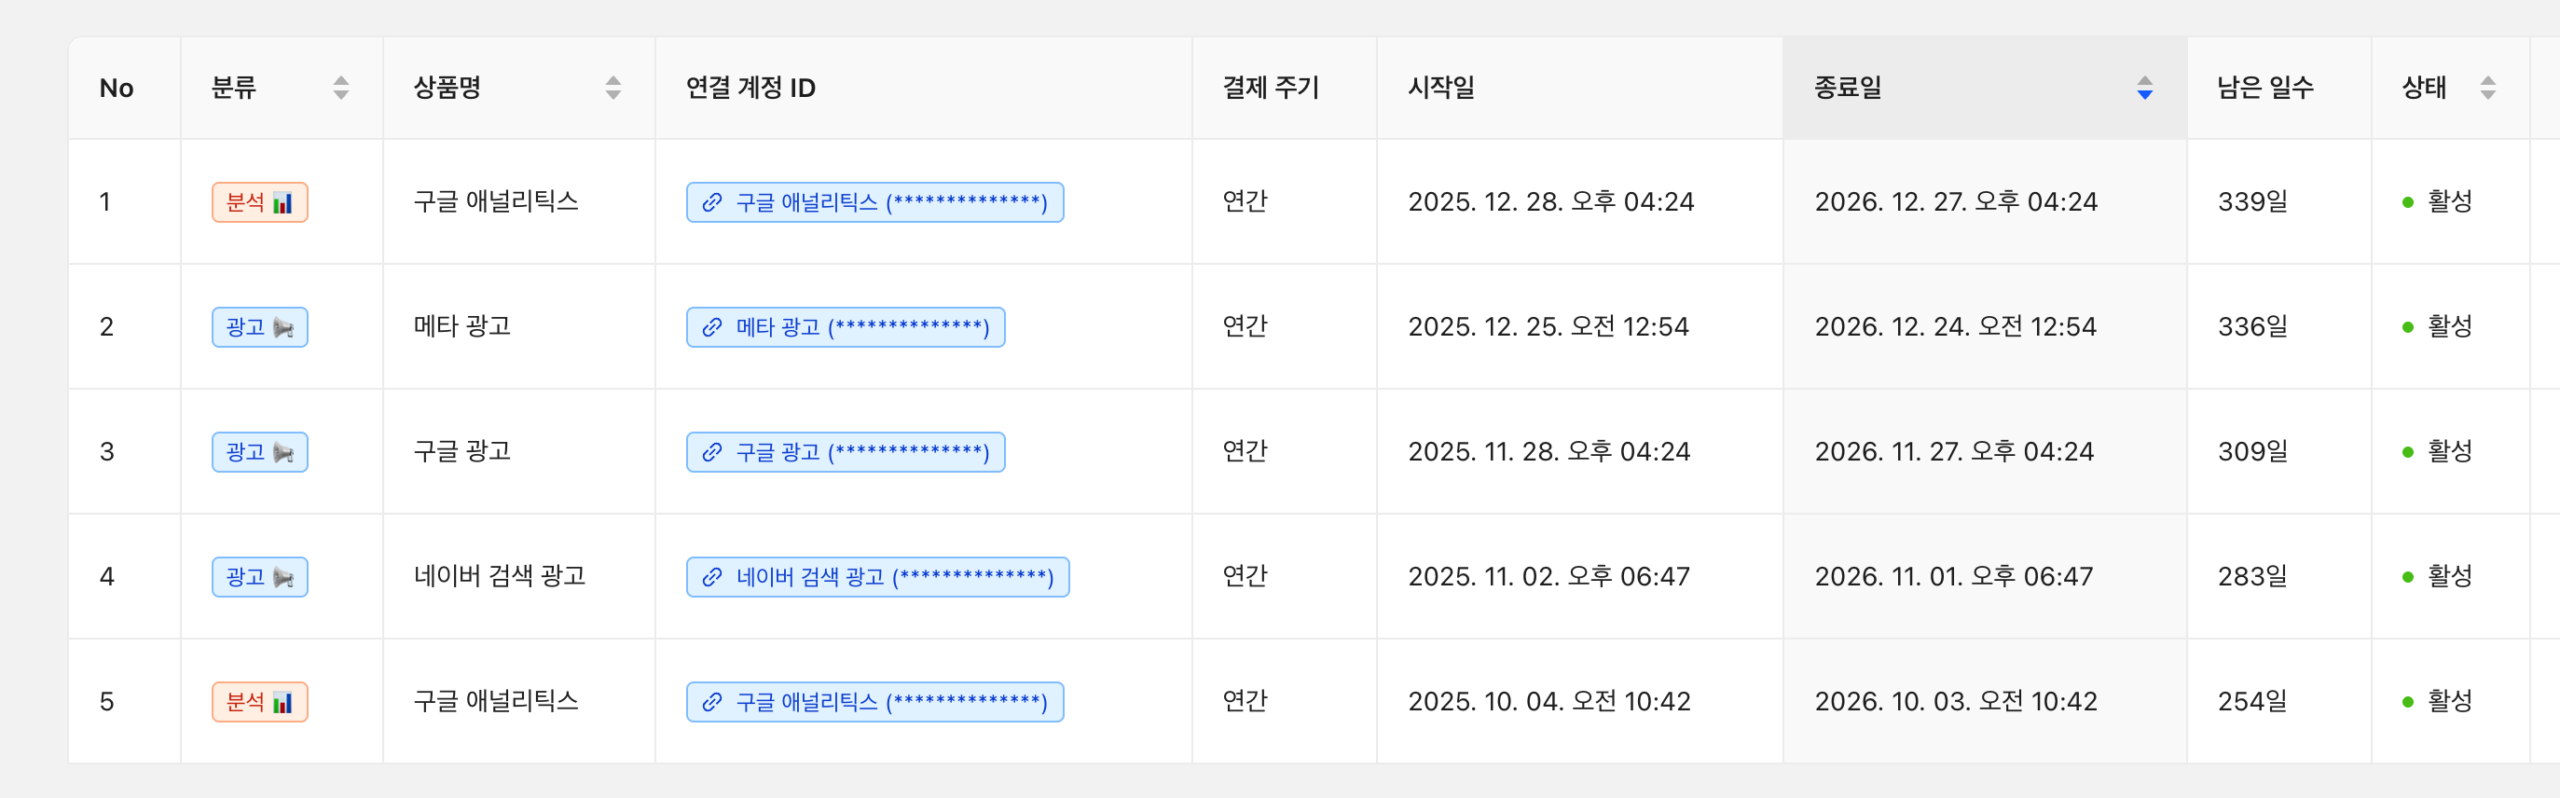The image size is (2560, 798).
Task: Click the link icon on 네이버 검색 광고 chip
Action: 711,577
